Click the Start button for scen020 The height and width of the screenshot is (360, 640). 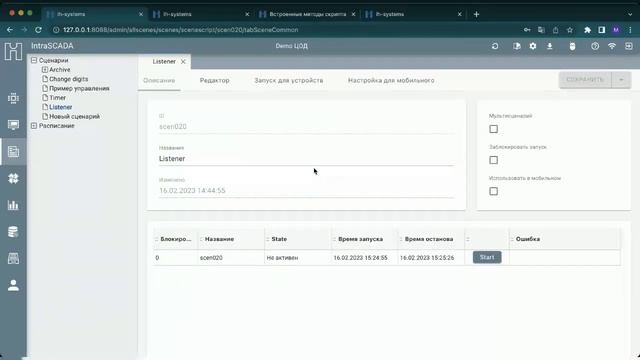click(487, 258)
